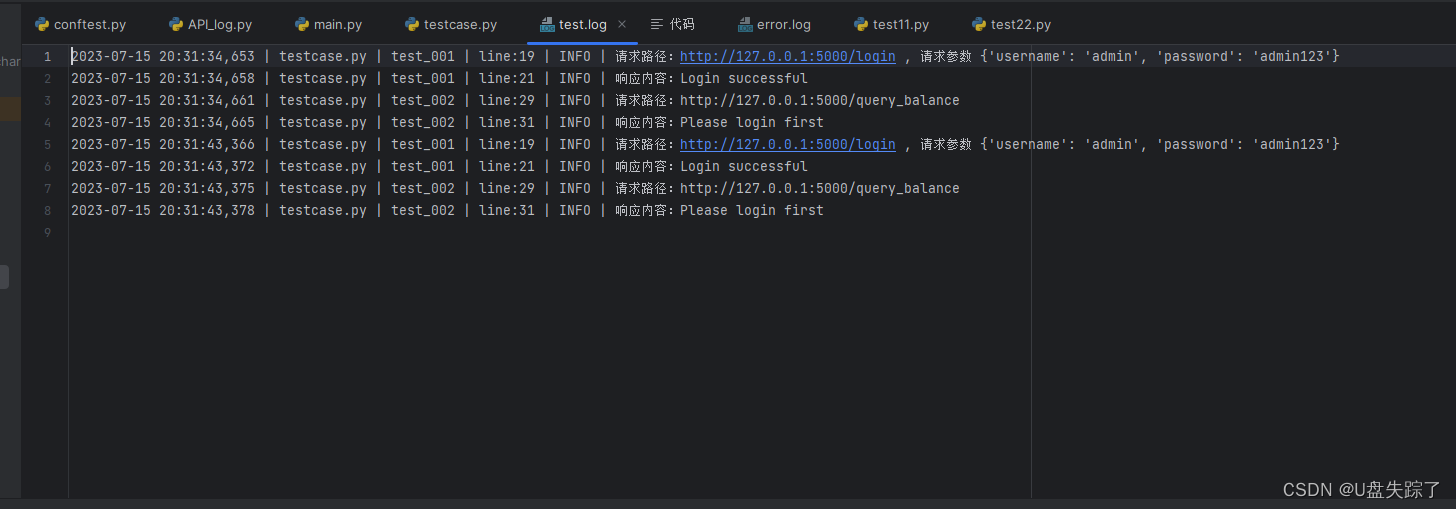Screen dimensions: 1456x509
Task: Click 'Please login first' on line 8
Action: pyautogui.click(x=752, y=211)
